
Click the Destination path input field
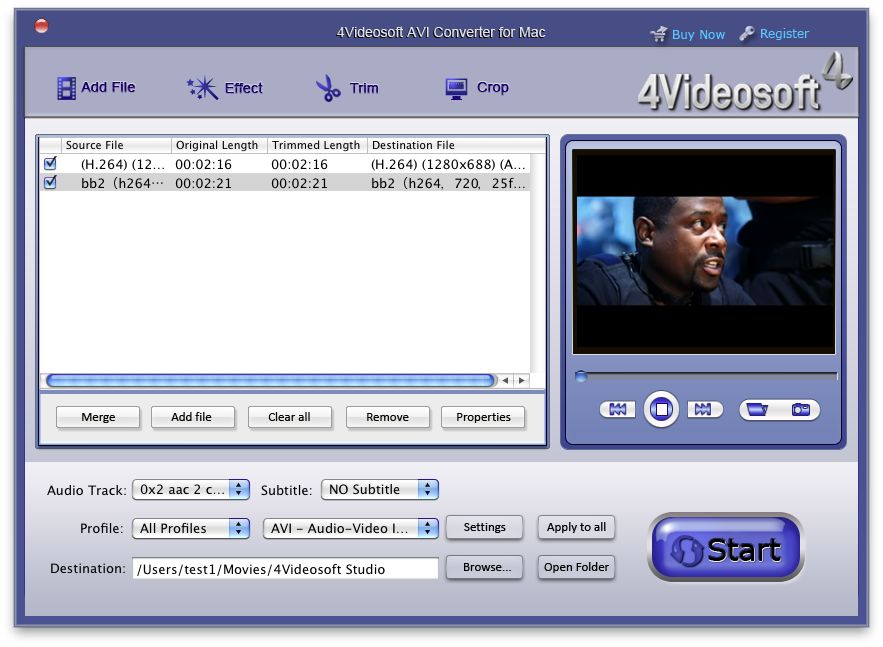[x=286, y=569]
